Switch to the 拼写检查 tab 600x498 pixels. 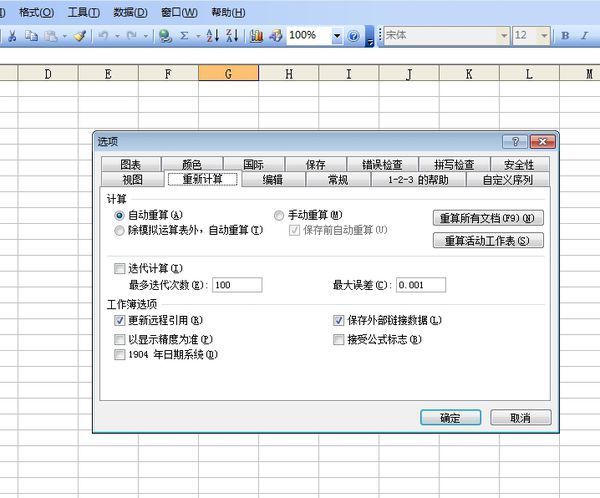454,164
